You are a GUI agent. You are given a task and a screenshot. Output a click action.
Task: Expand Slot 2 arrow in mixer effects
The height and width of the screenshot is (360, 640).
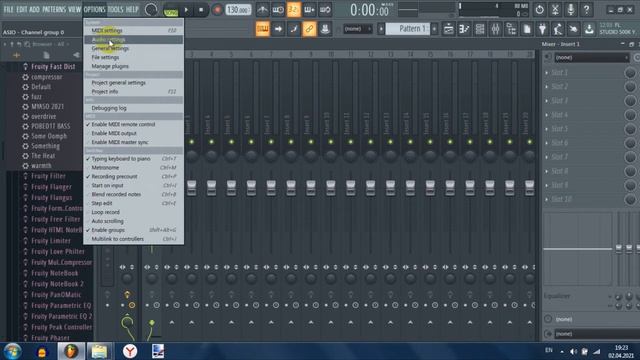547,87
